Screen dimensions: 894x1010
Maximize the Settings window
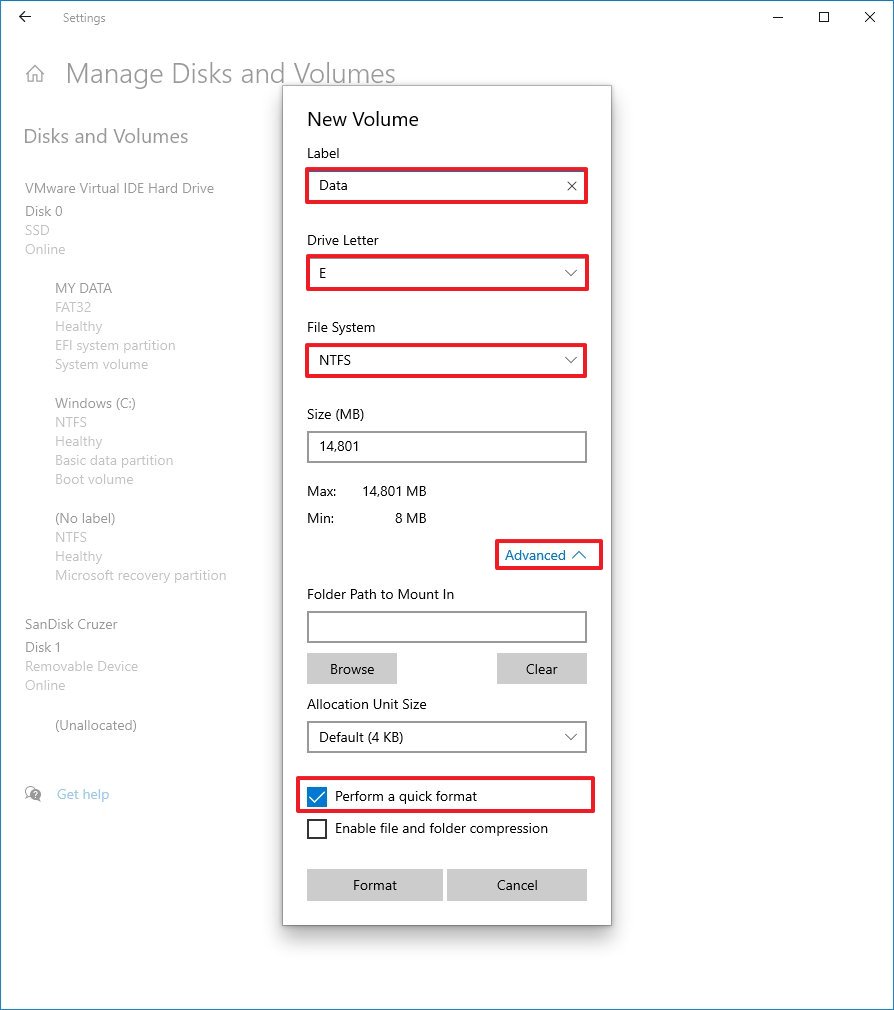coord(824,17)
